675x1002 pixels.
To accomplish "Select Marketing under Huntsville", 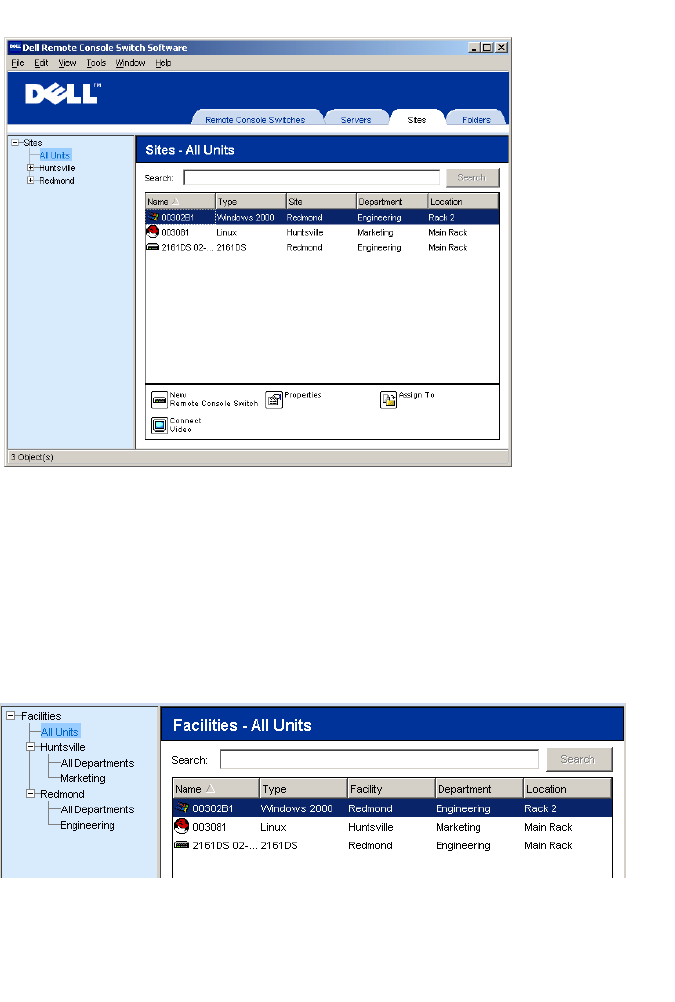I will click(x=83, y=778).
